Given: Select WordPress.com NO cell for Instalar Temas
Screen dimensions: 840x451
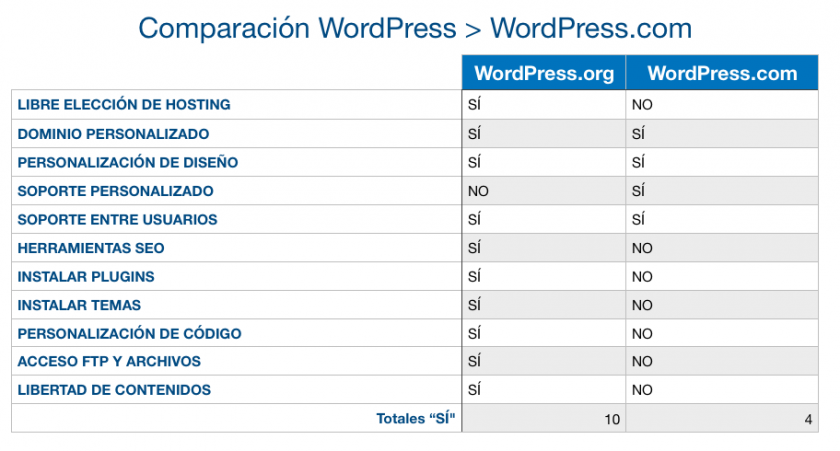Looking at the screenshot, I should click(x=722, y=305).
